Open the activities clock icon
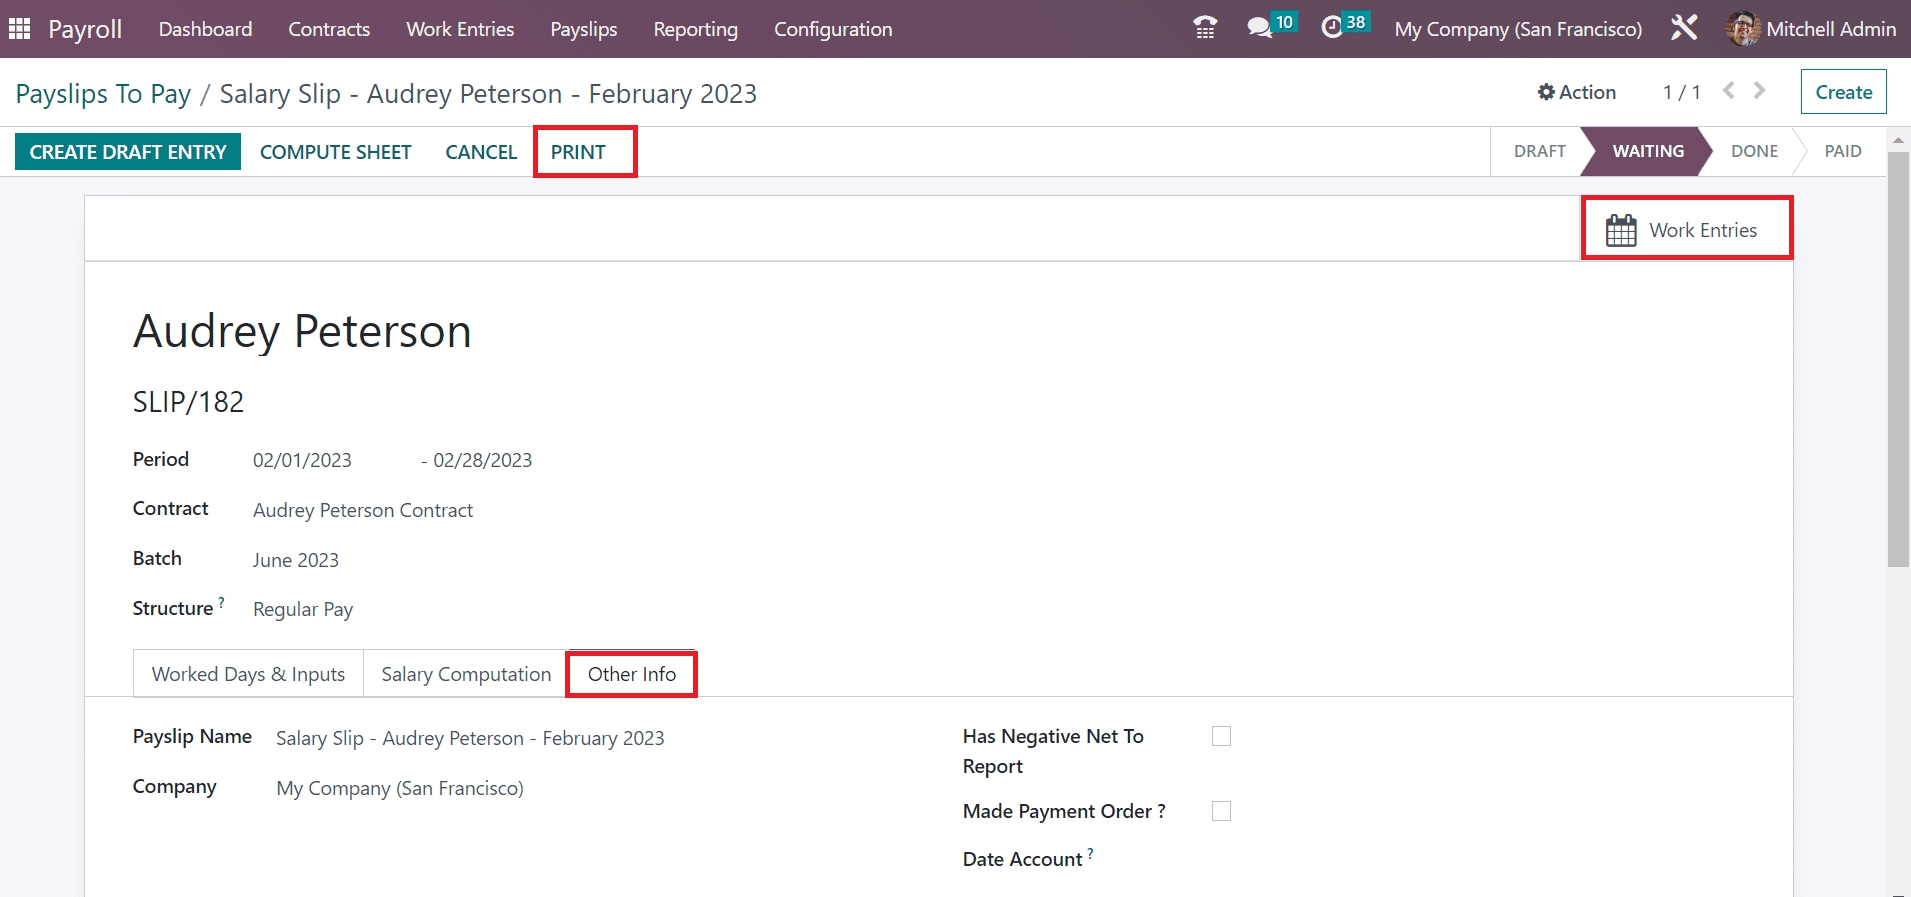This screenshot has height=897, width=1911. pos(1332,28)
